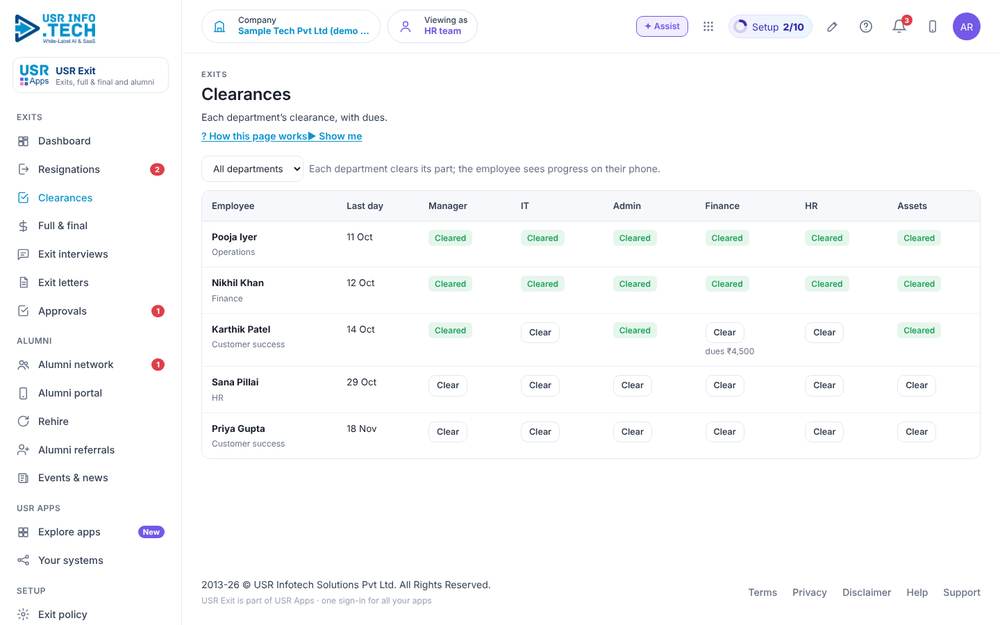The width and height of the screenshot is (1000, 625).
Task: Open the Company selector Sample Tech Pvt Ltd
Action: tap(291, 26)
